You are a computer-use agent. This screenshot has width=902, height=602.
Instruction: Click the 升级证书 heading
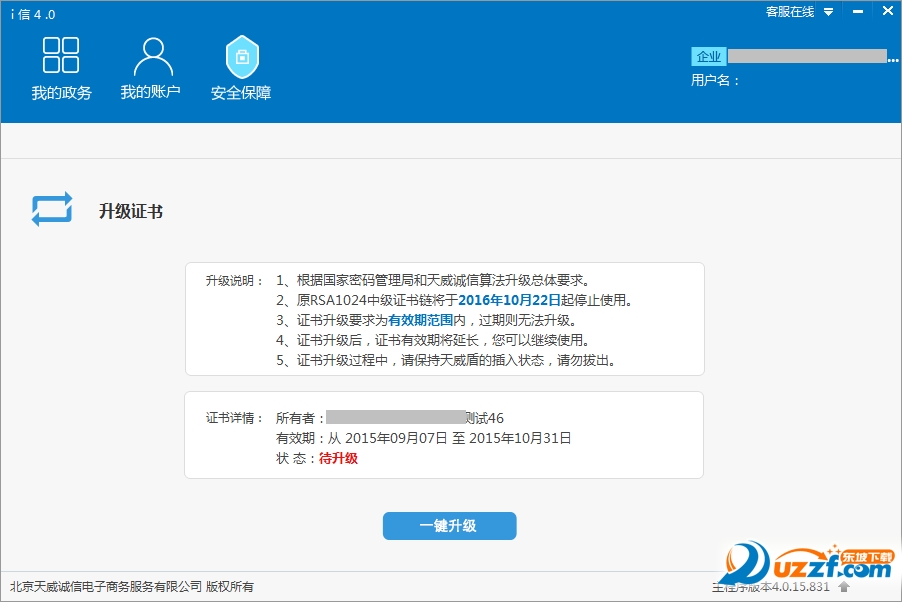click(131, 211)
